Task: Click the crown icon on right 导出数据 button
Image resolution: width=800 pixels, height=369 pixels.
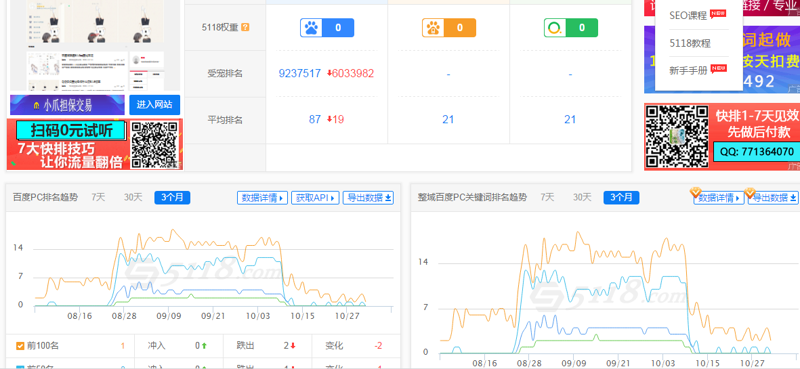Action: tap(749, 192)
